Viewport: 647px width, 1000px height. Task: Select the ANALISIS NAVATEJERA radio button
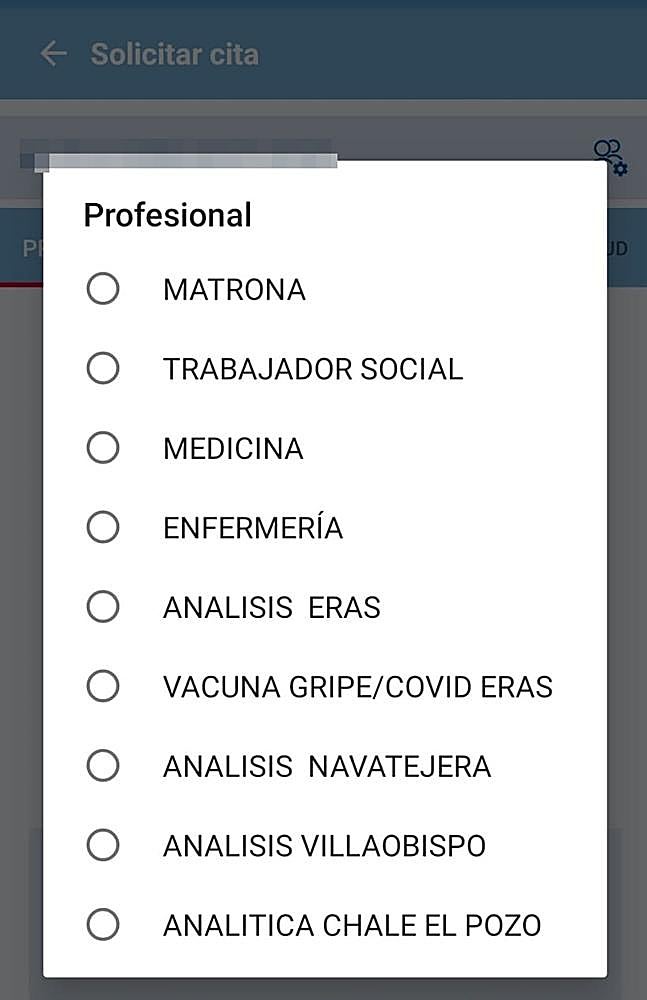[x=103, y=767]
